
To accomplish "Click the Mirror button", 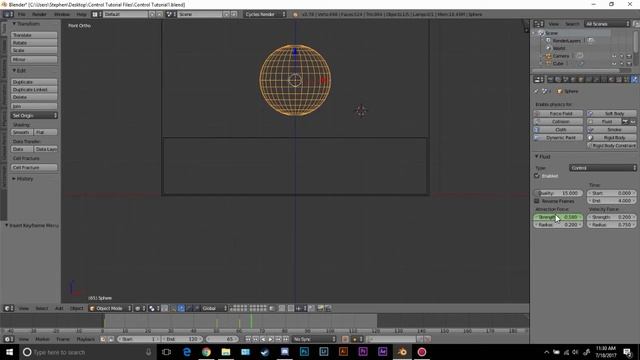I will point(34,60).
